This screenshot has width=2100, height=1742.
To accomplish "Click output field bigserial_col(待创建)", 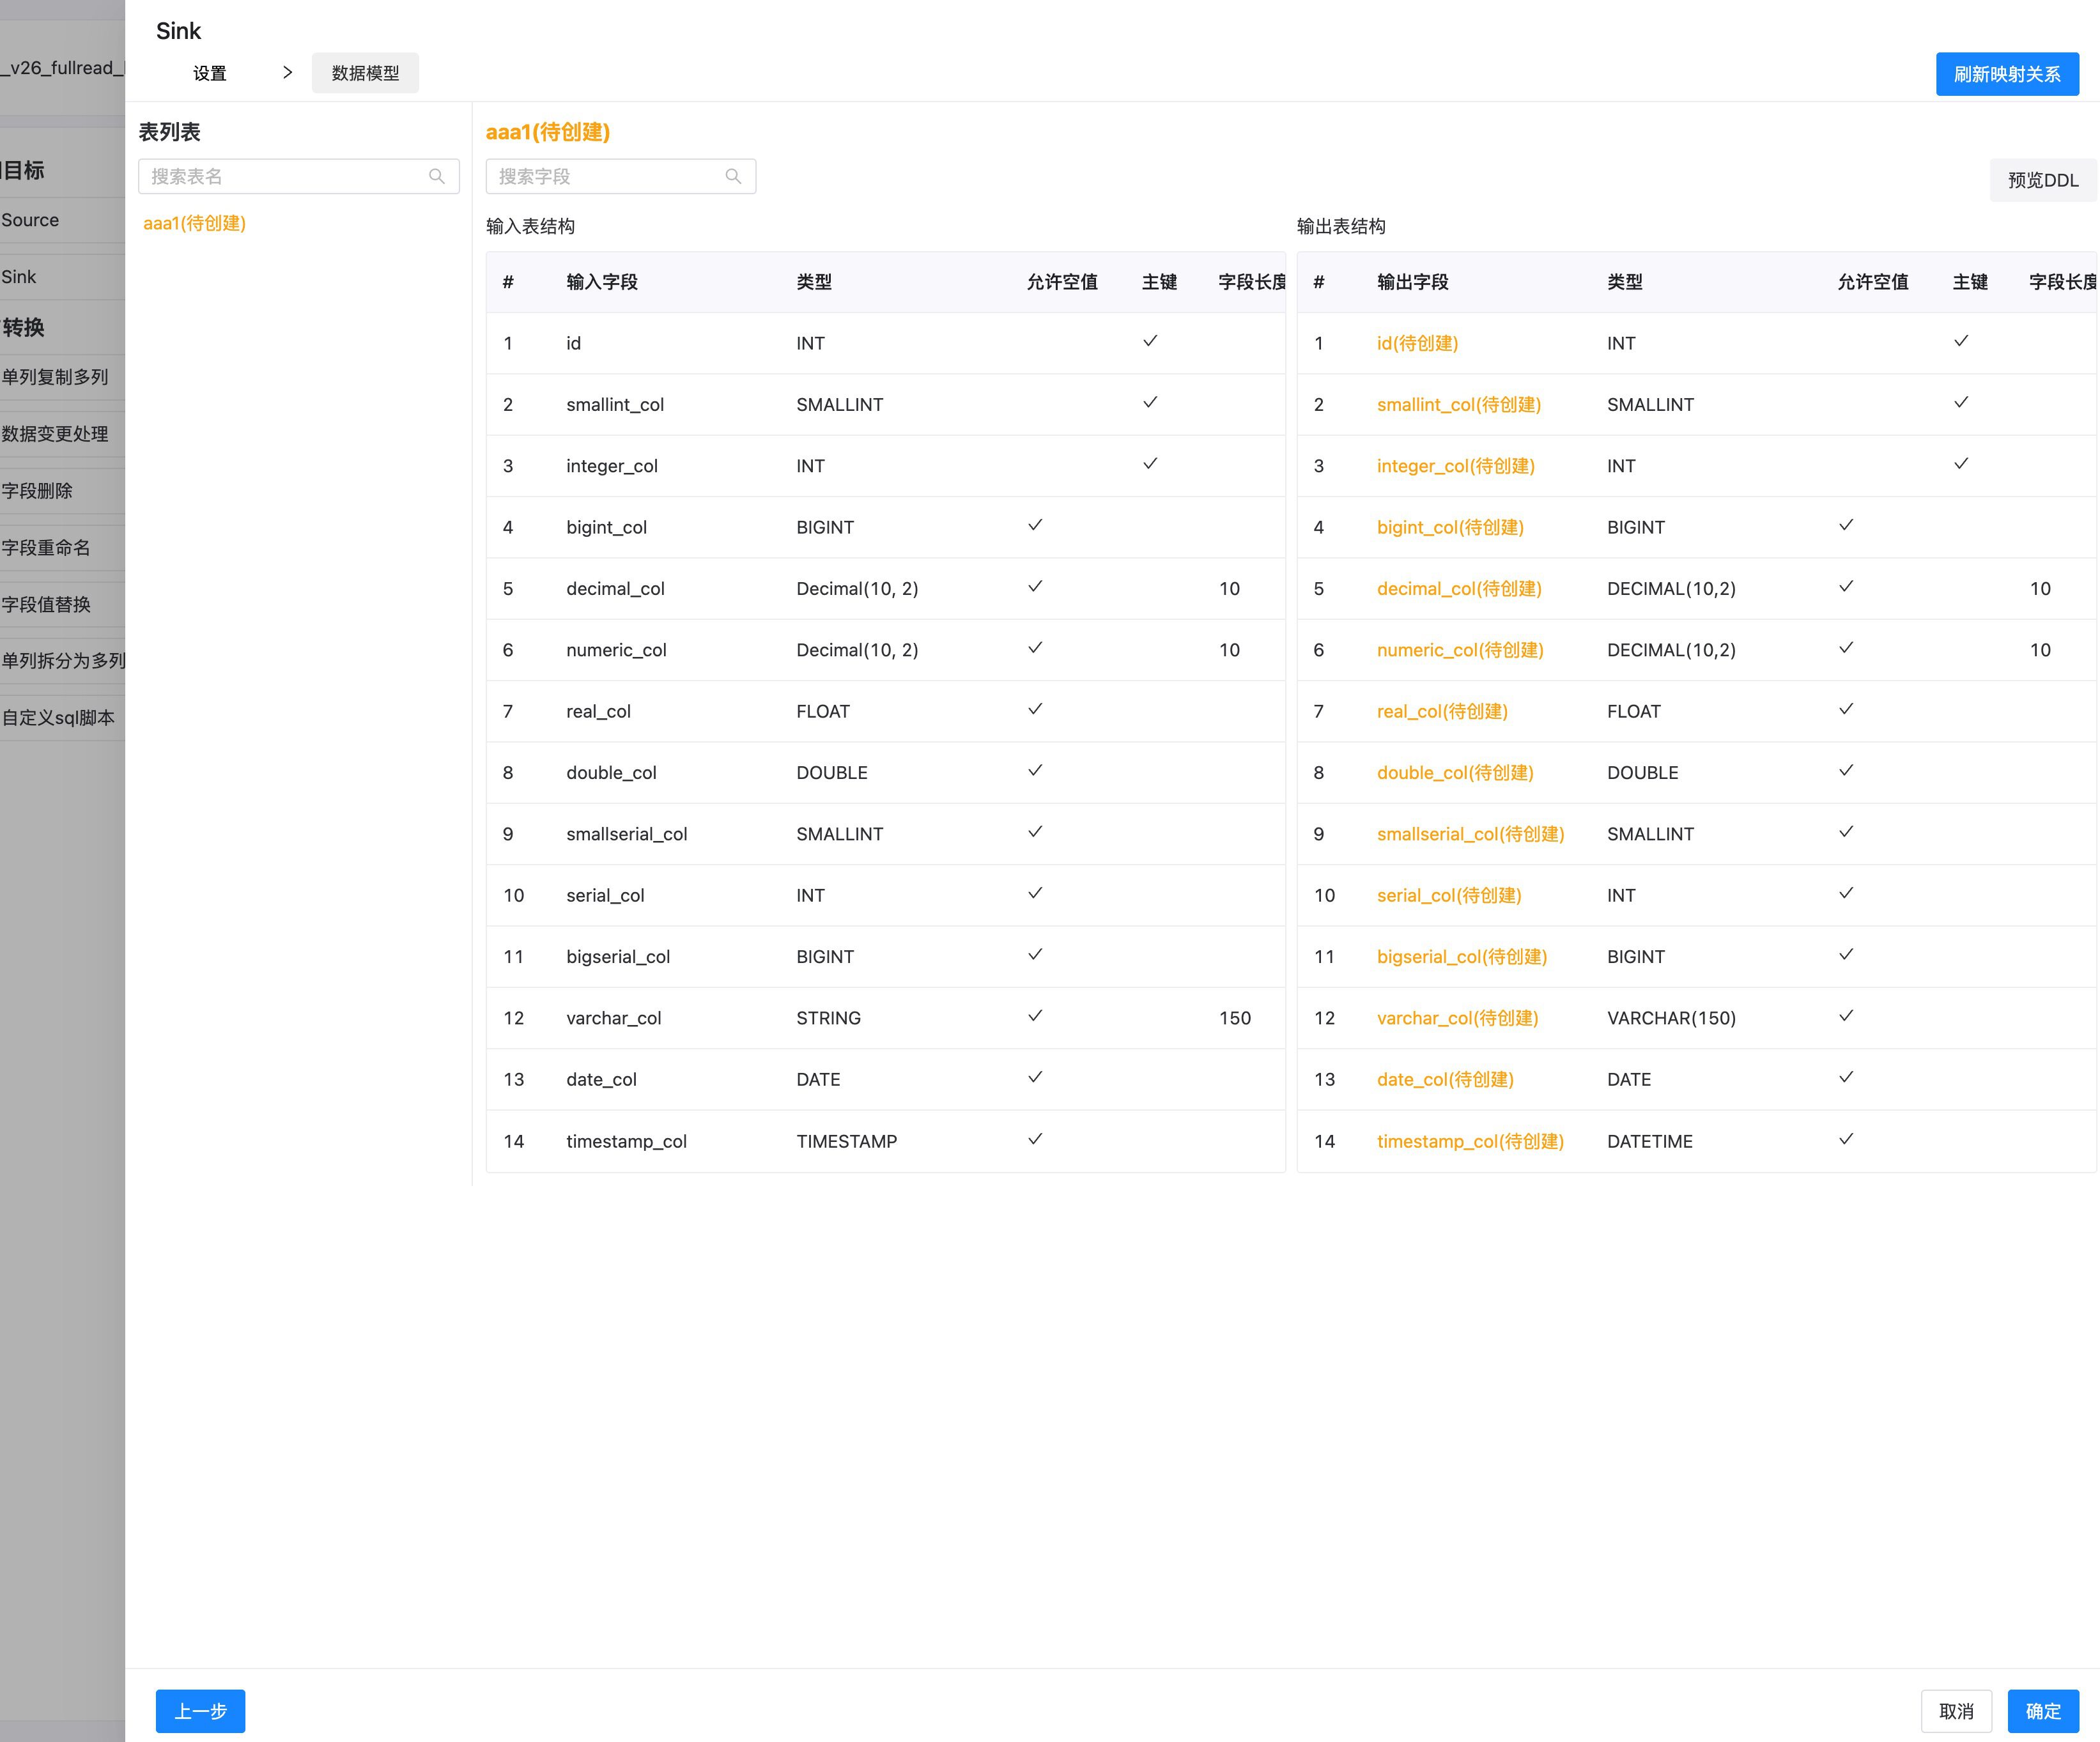I will (x=1462, y=956).
